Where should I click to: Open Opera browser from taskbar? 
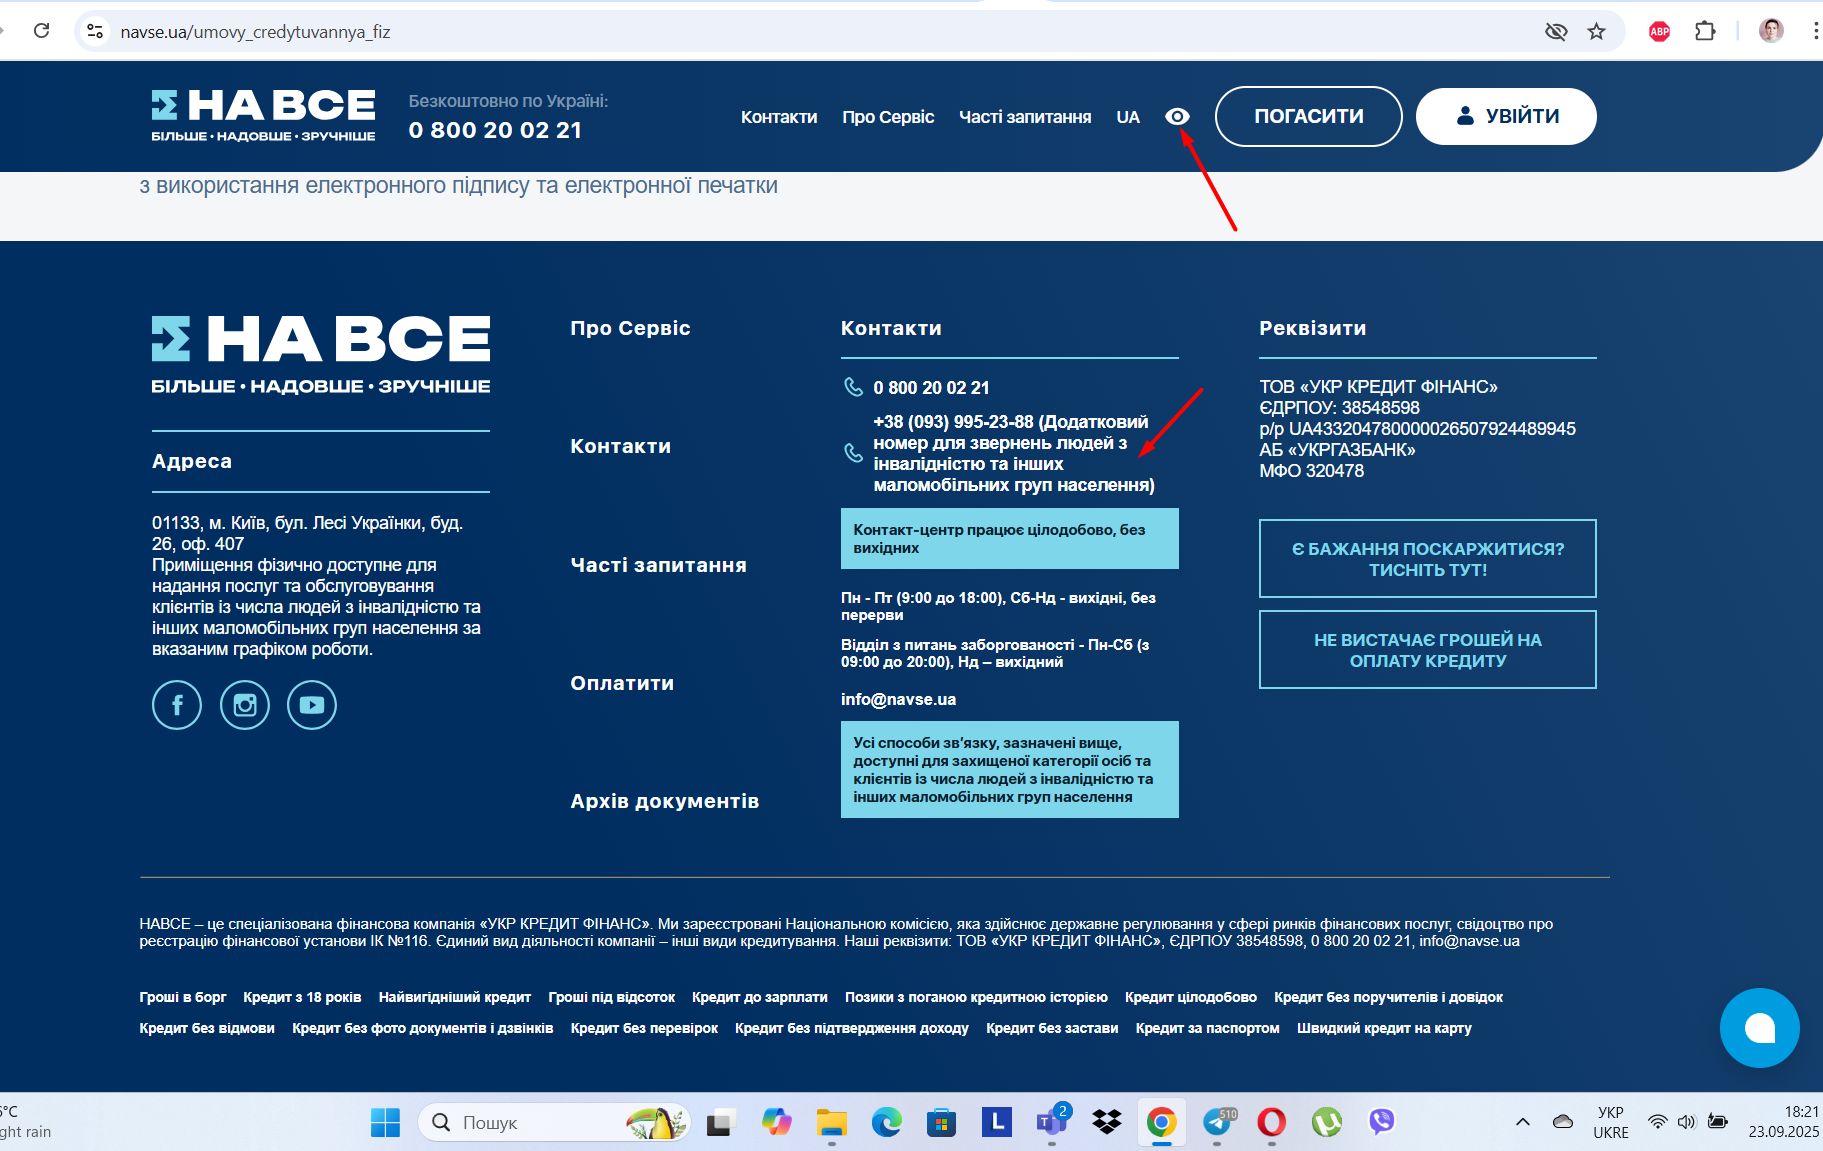tap(1271, 1122)
